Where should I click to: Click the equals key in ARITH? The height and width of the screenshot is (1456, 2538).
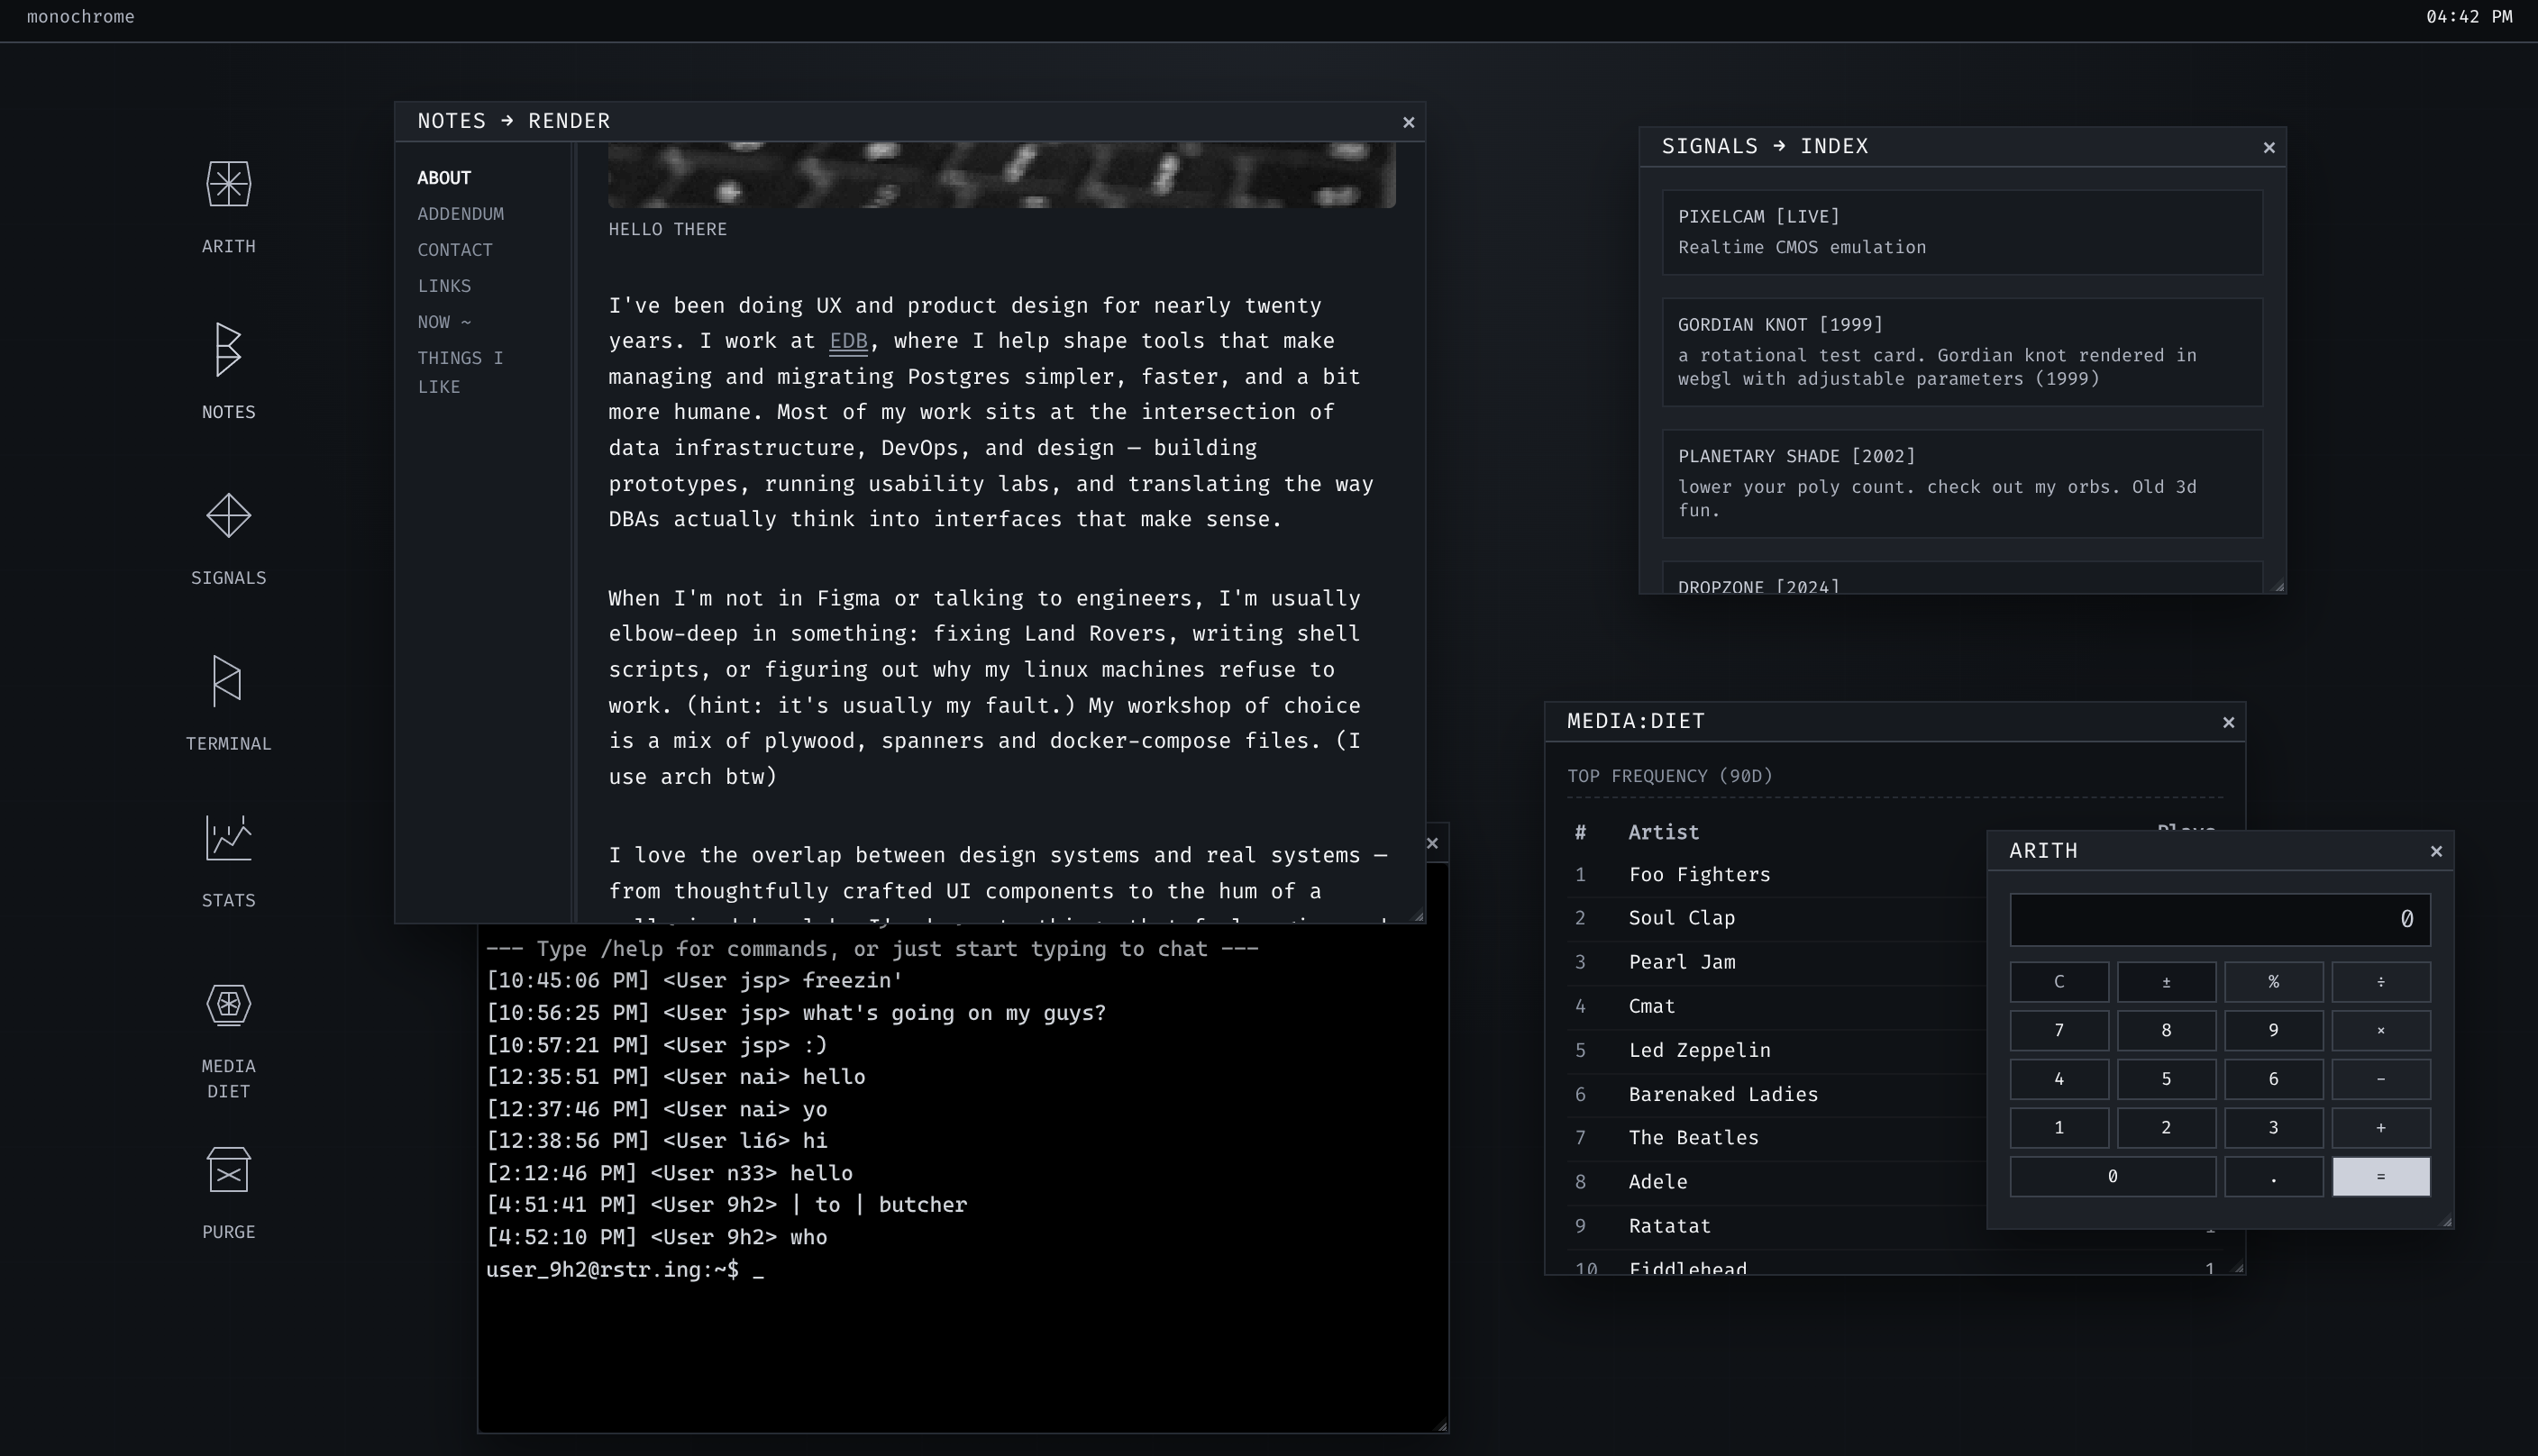[x=2381, y=1177]
